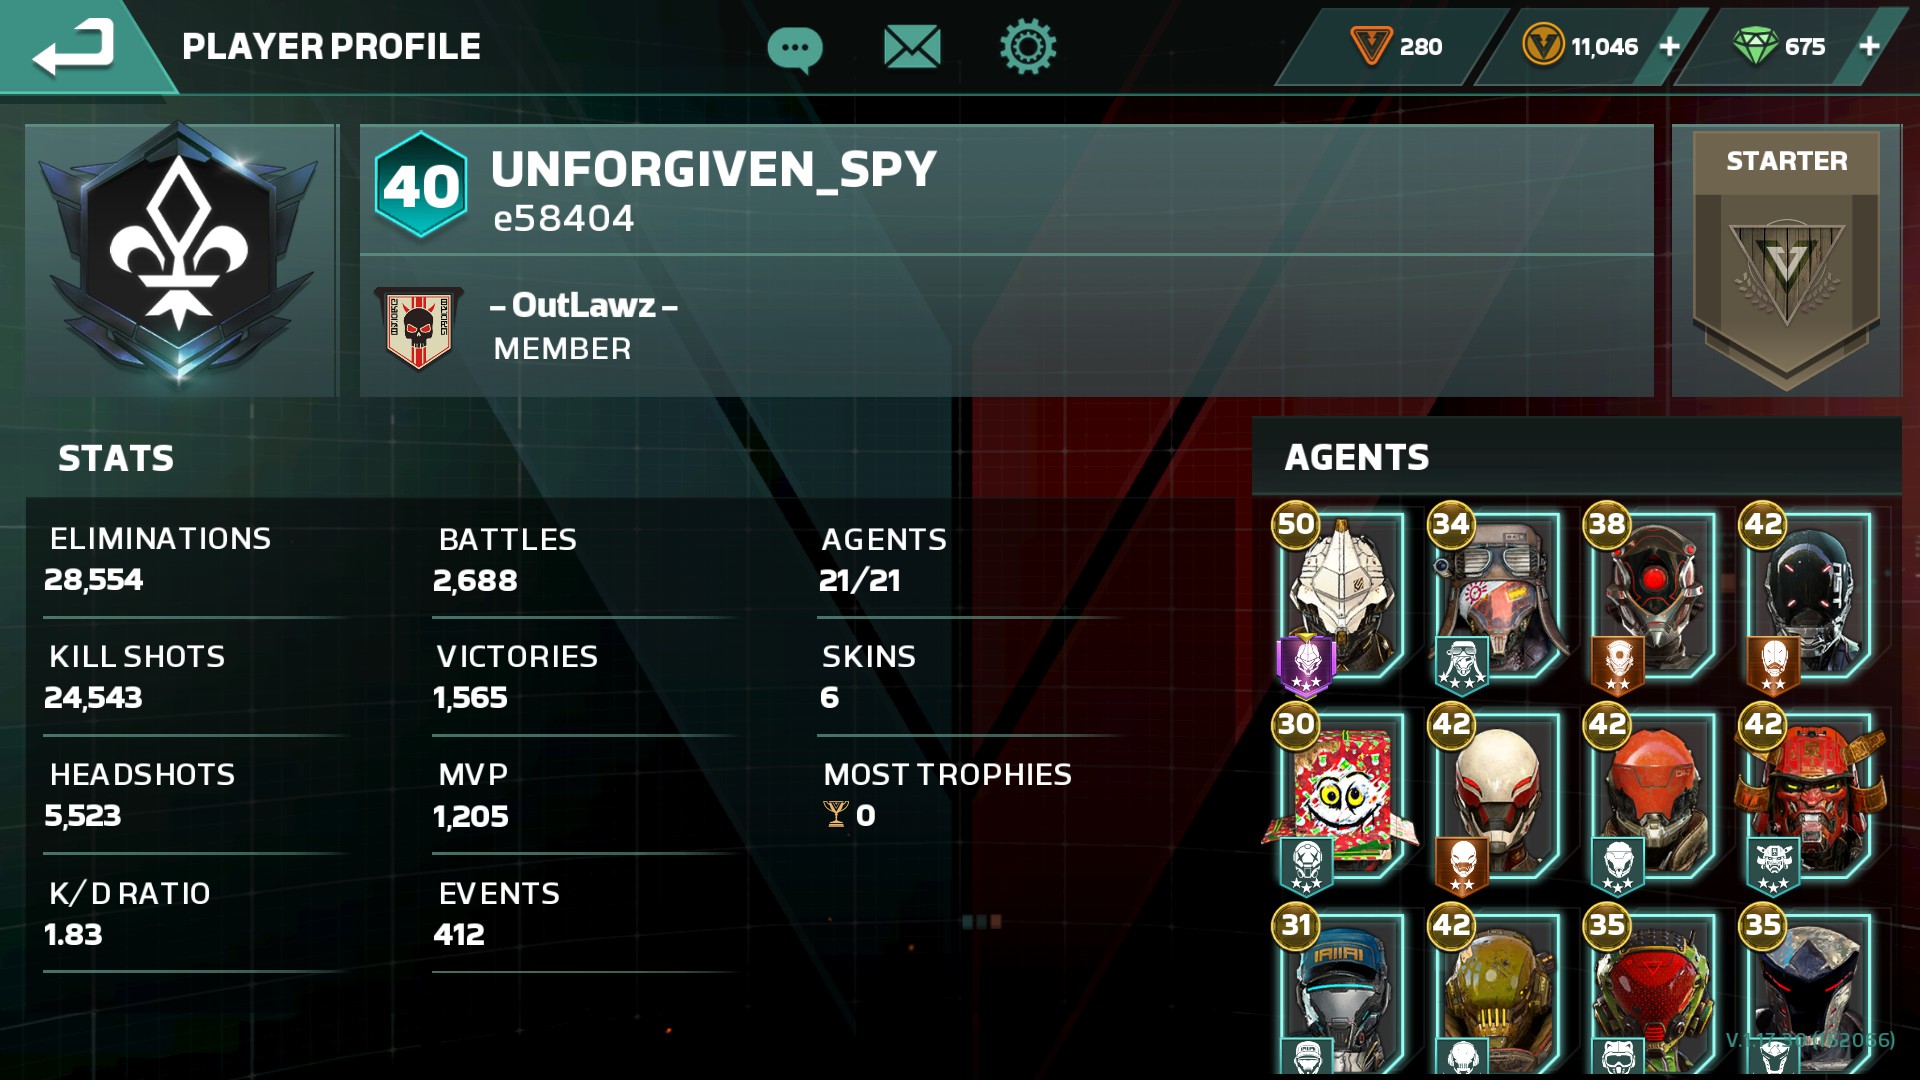Select the level 31 blue-cap agent
Image resolution: width=1920 pixels, height=1080 pixels.
1338,990
